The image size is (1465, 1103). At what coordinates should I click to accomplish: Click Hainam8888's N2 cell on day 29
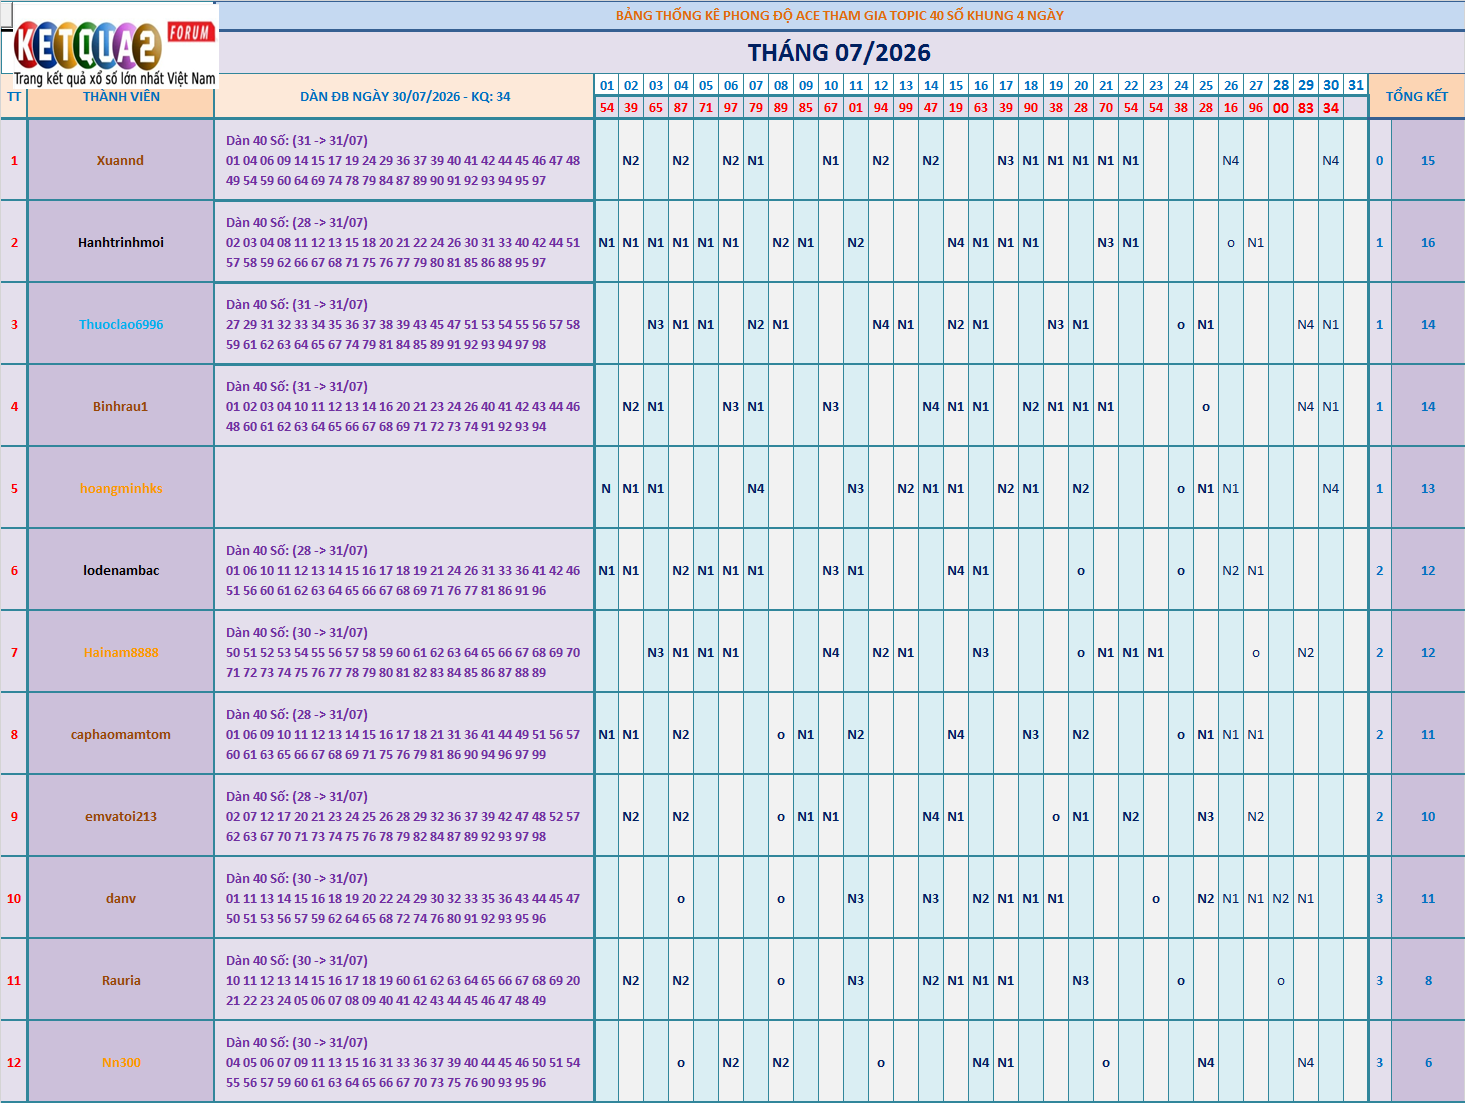(1306, 652)
